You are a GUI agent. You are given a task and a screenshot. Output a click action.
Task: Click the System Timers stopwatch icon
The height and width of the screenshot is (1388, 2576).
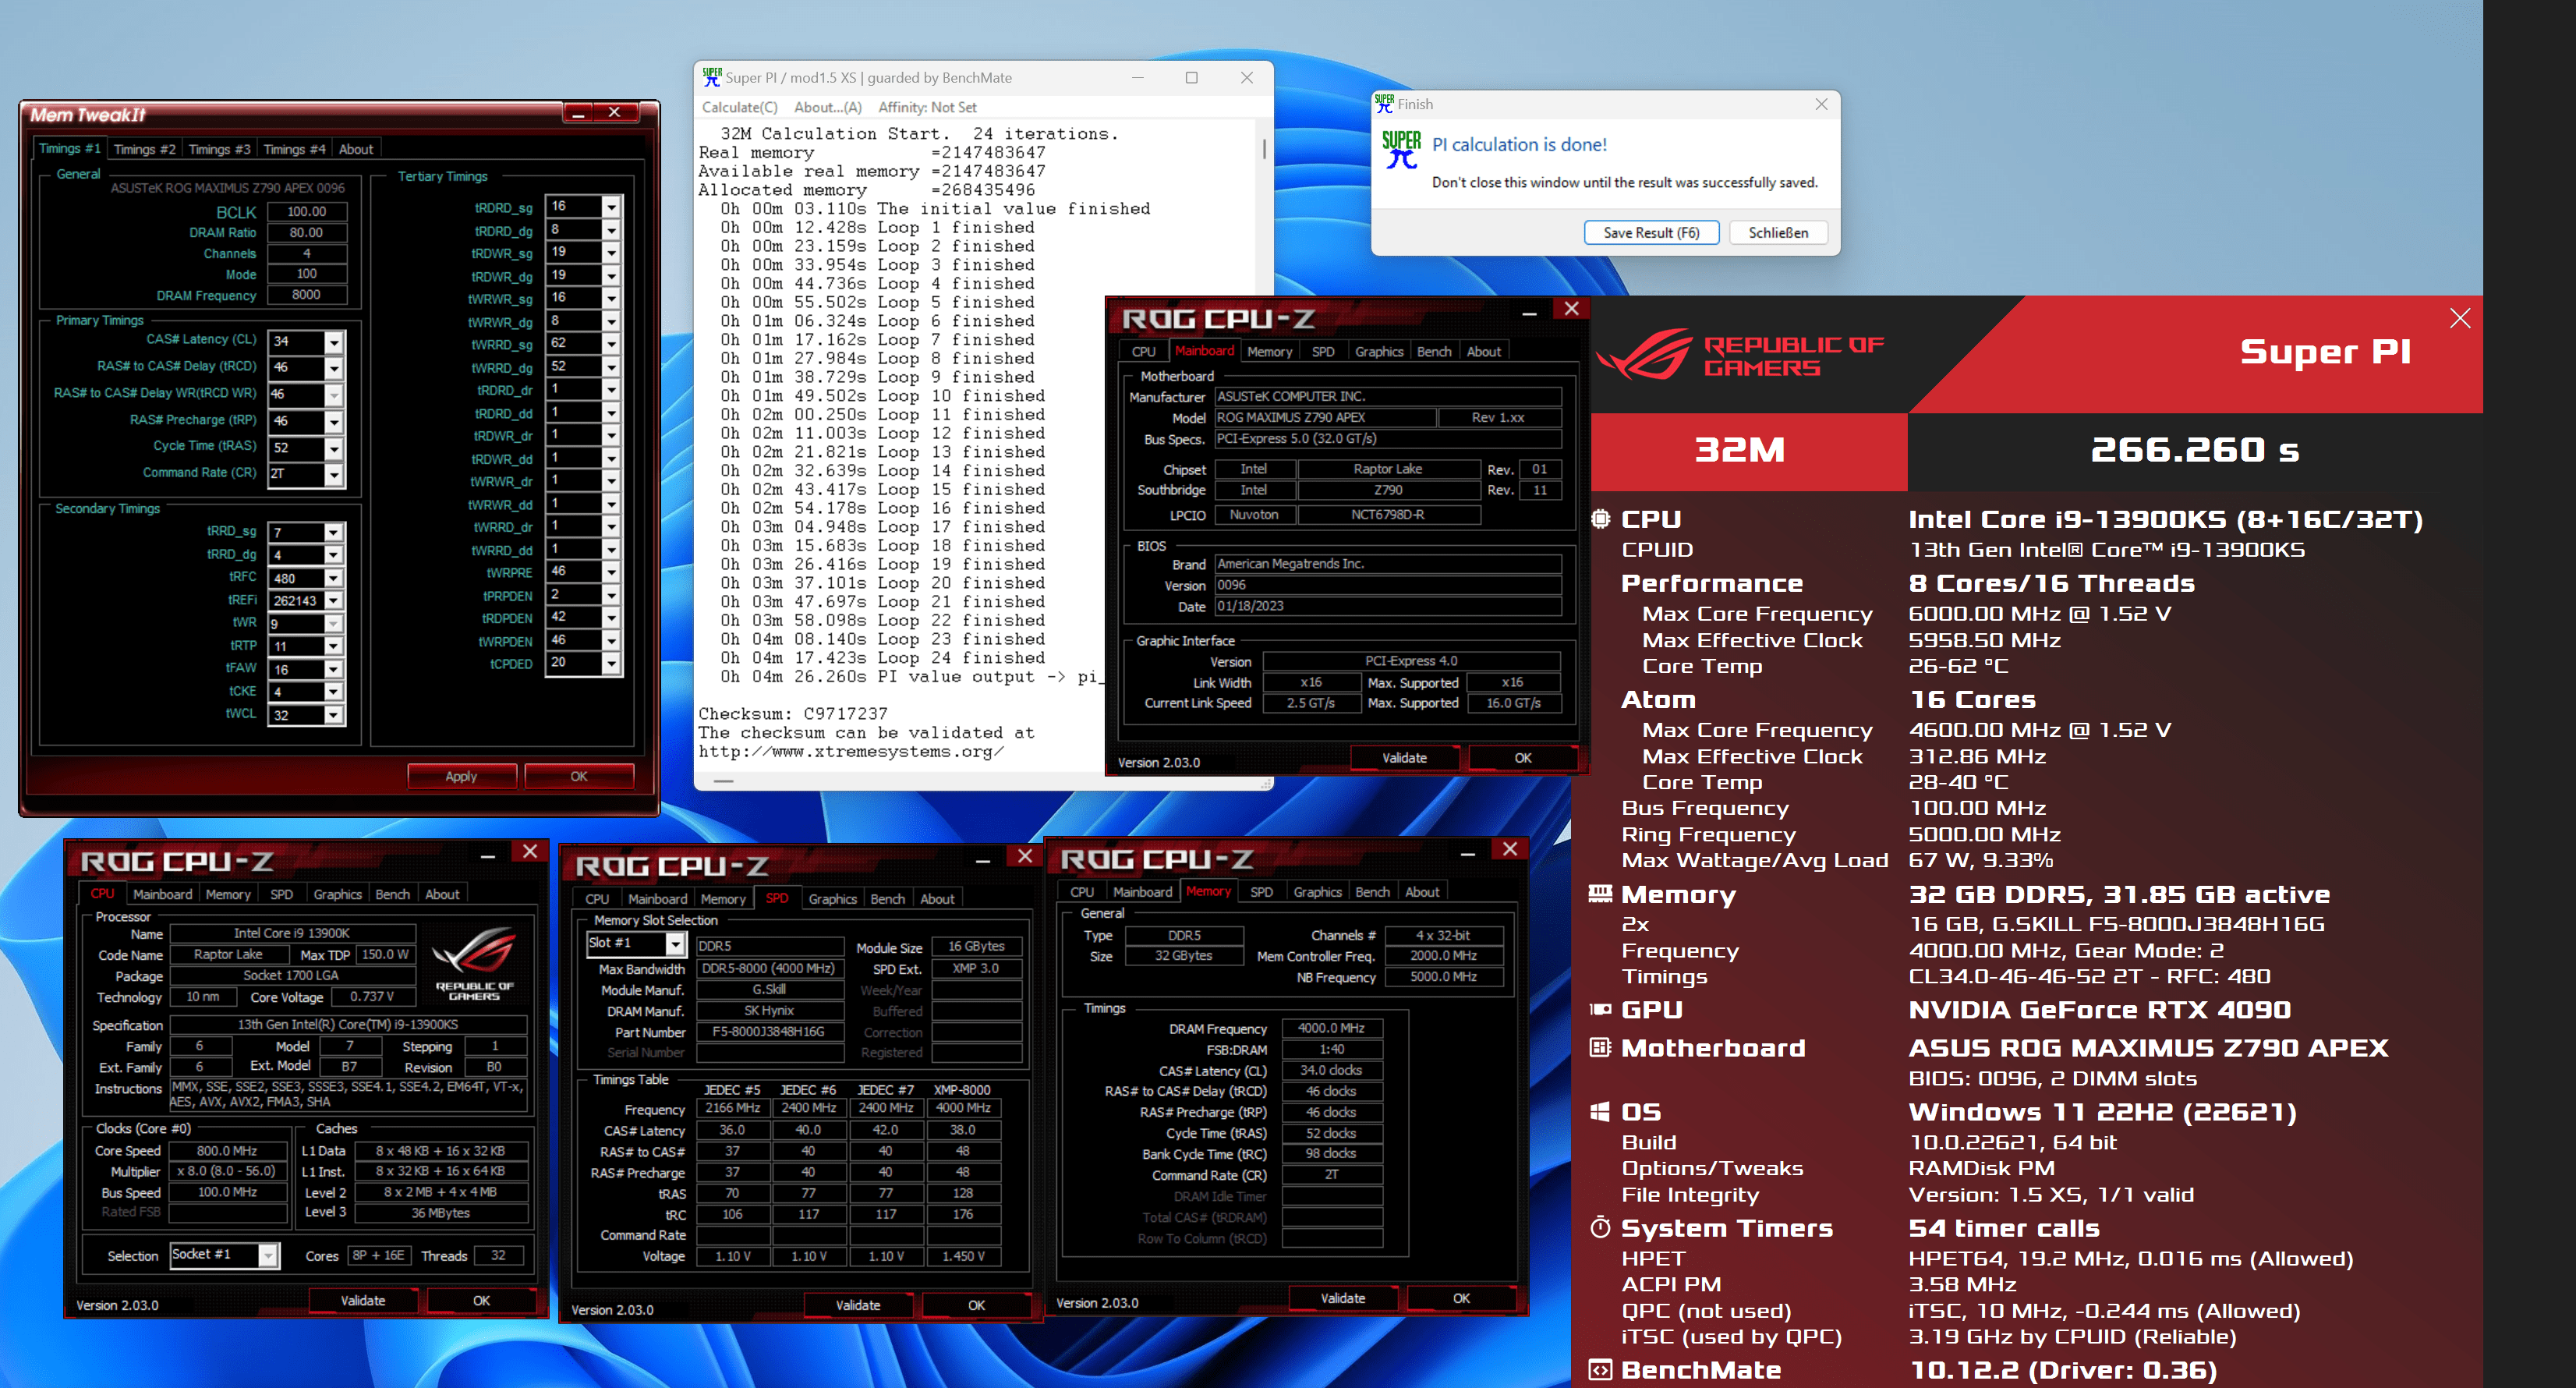(x=1600, y=1228)
